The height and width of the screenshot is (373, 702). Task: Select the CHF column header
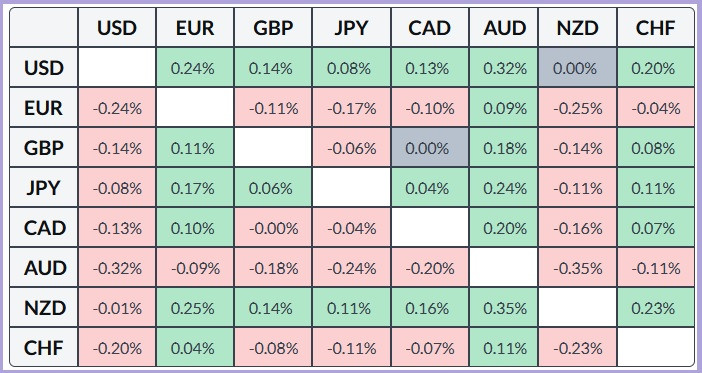click(655, 28)
